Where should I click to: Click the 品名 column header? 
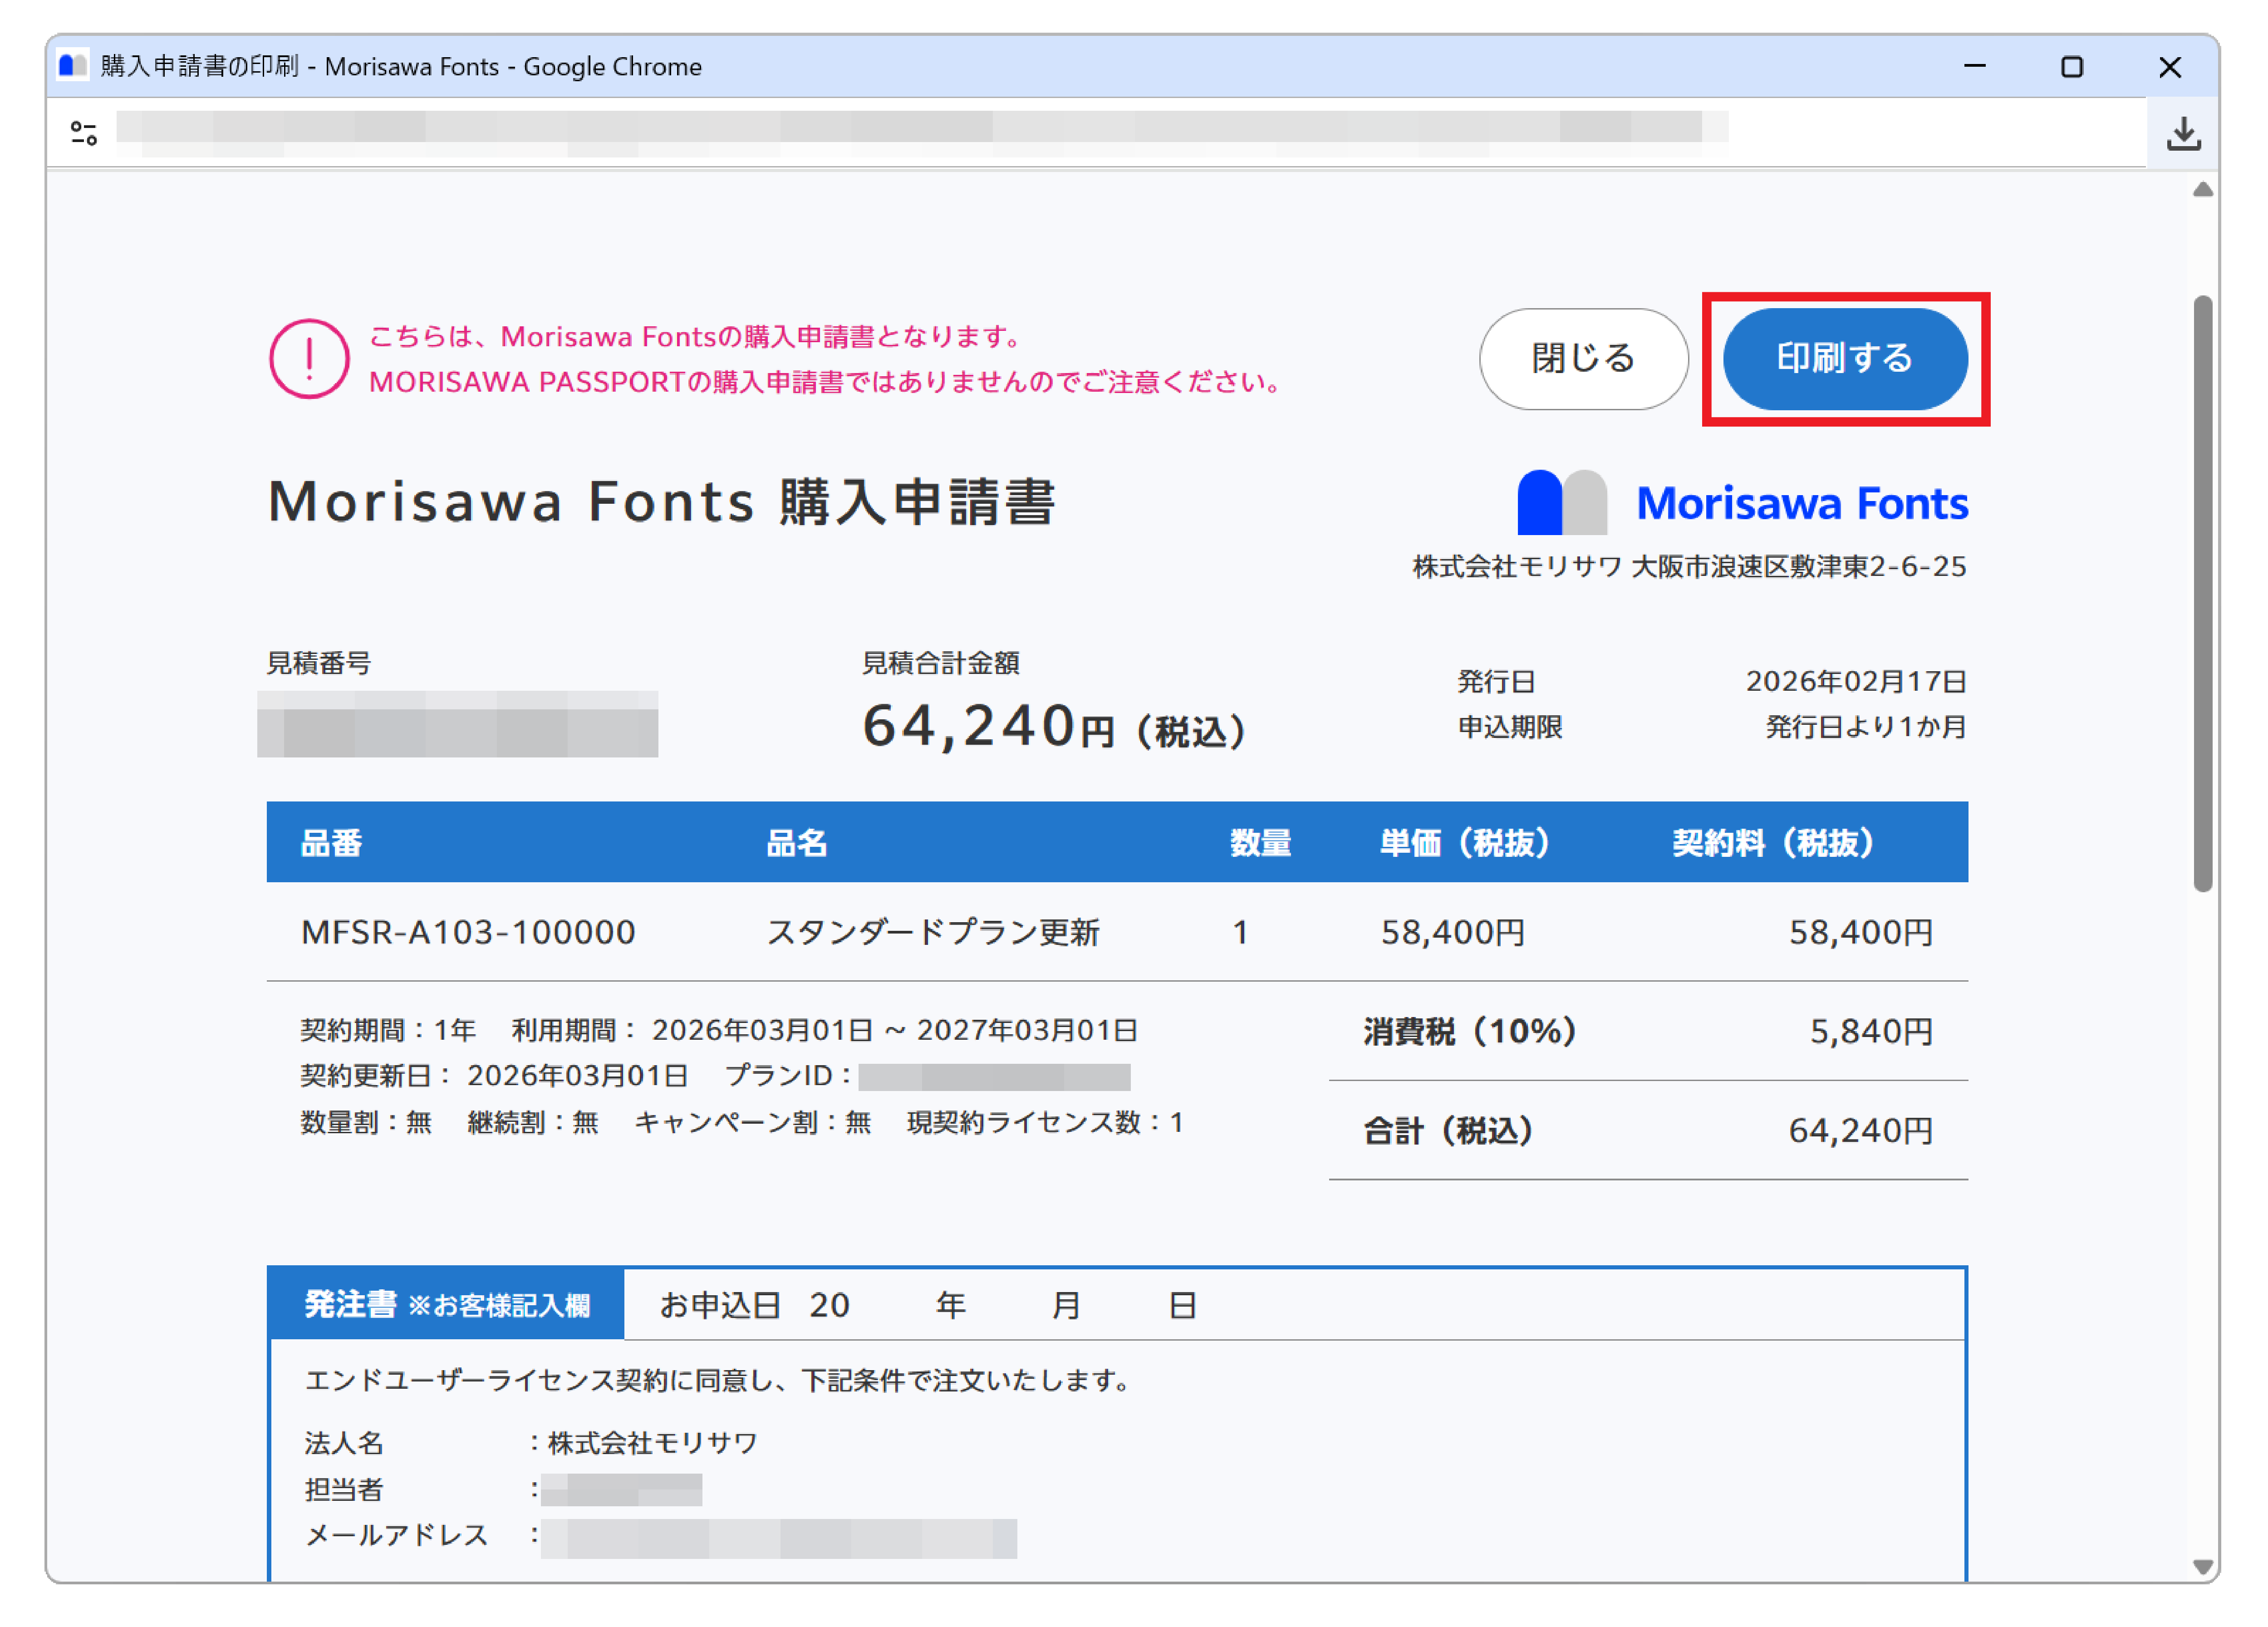click(796, 843)
